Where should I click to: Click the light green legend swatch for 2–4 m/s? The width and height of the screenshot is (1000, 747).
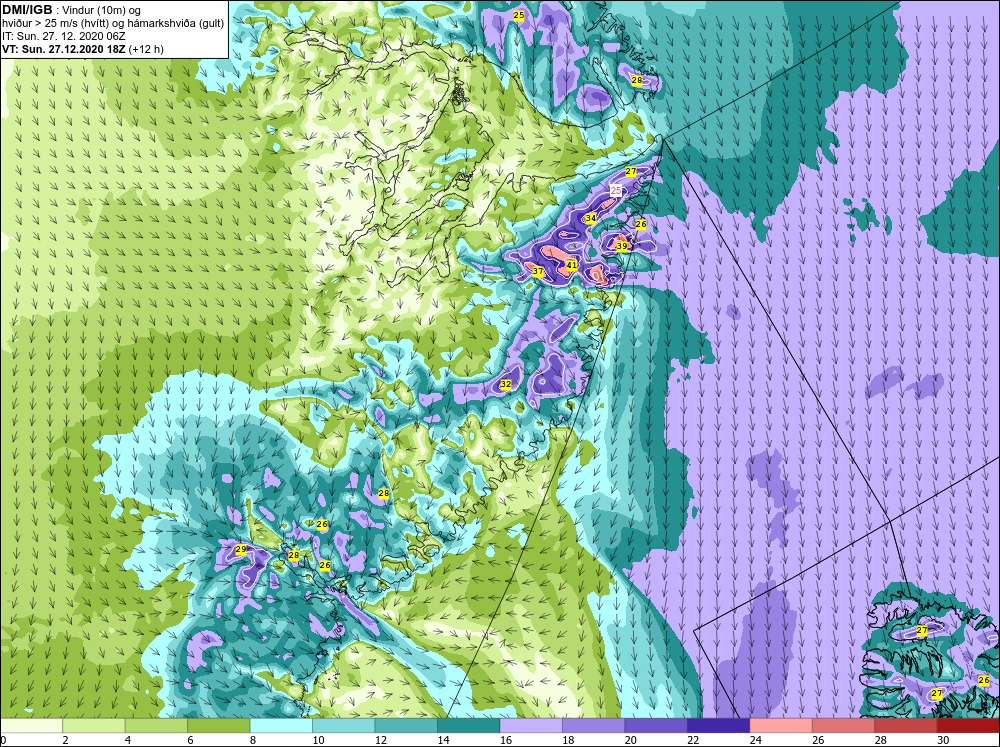[94, 725]
